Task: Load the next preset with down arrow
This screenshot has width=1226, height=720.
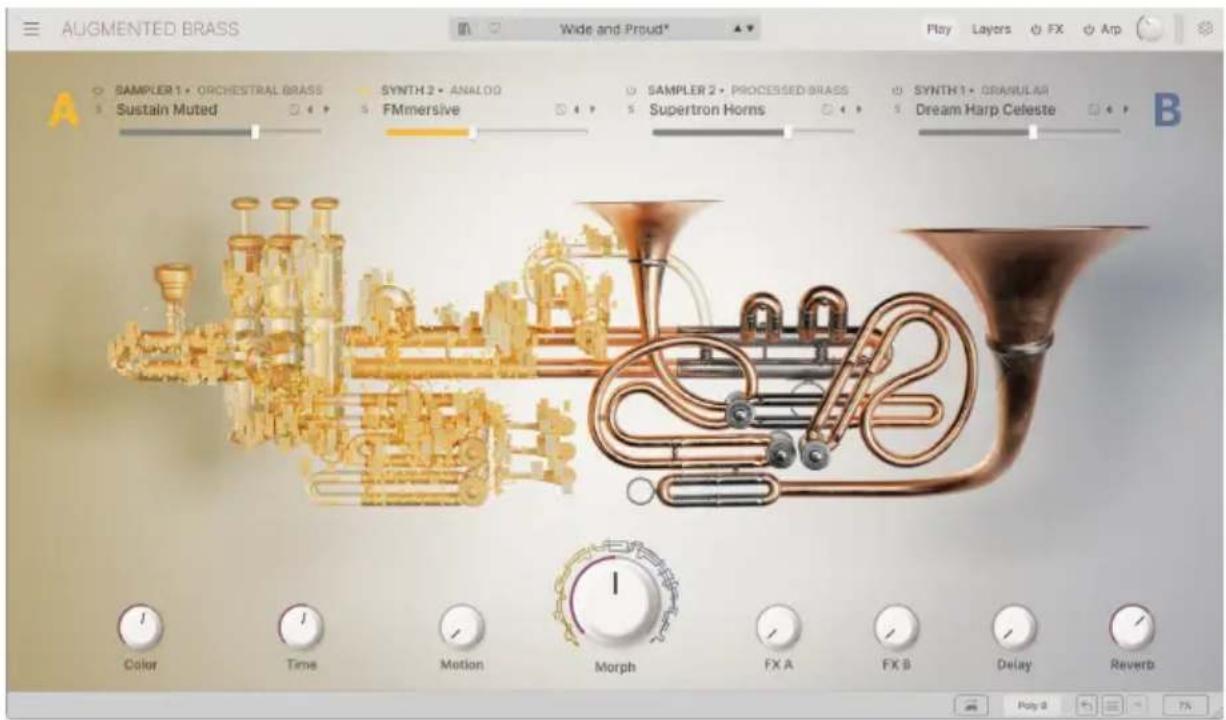Action: click(x=750, y=30)
